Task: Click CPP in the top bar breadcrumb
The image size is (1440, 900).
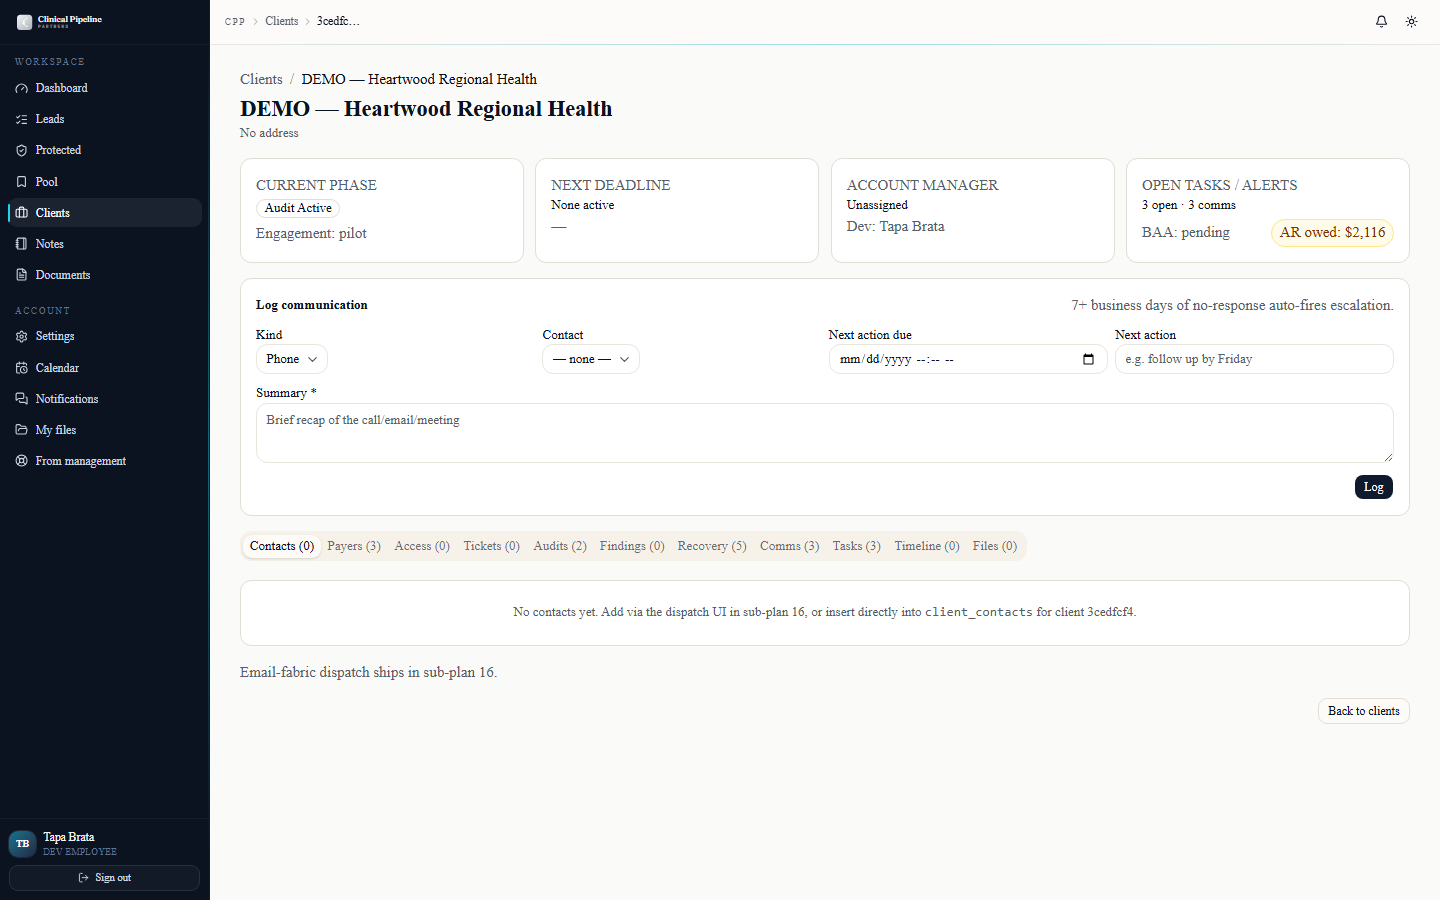Action: (235, 21)
